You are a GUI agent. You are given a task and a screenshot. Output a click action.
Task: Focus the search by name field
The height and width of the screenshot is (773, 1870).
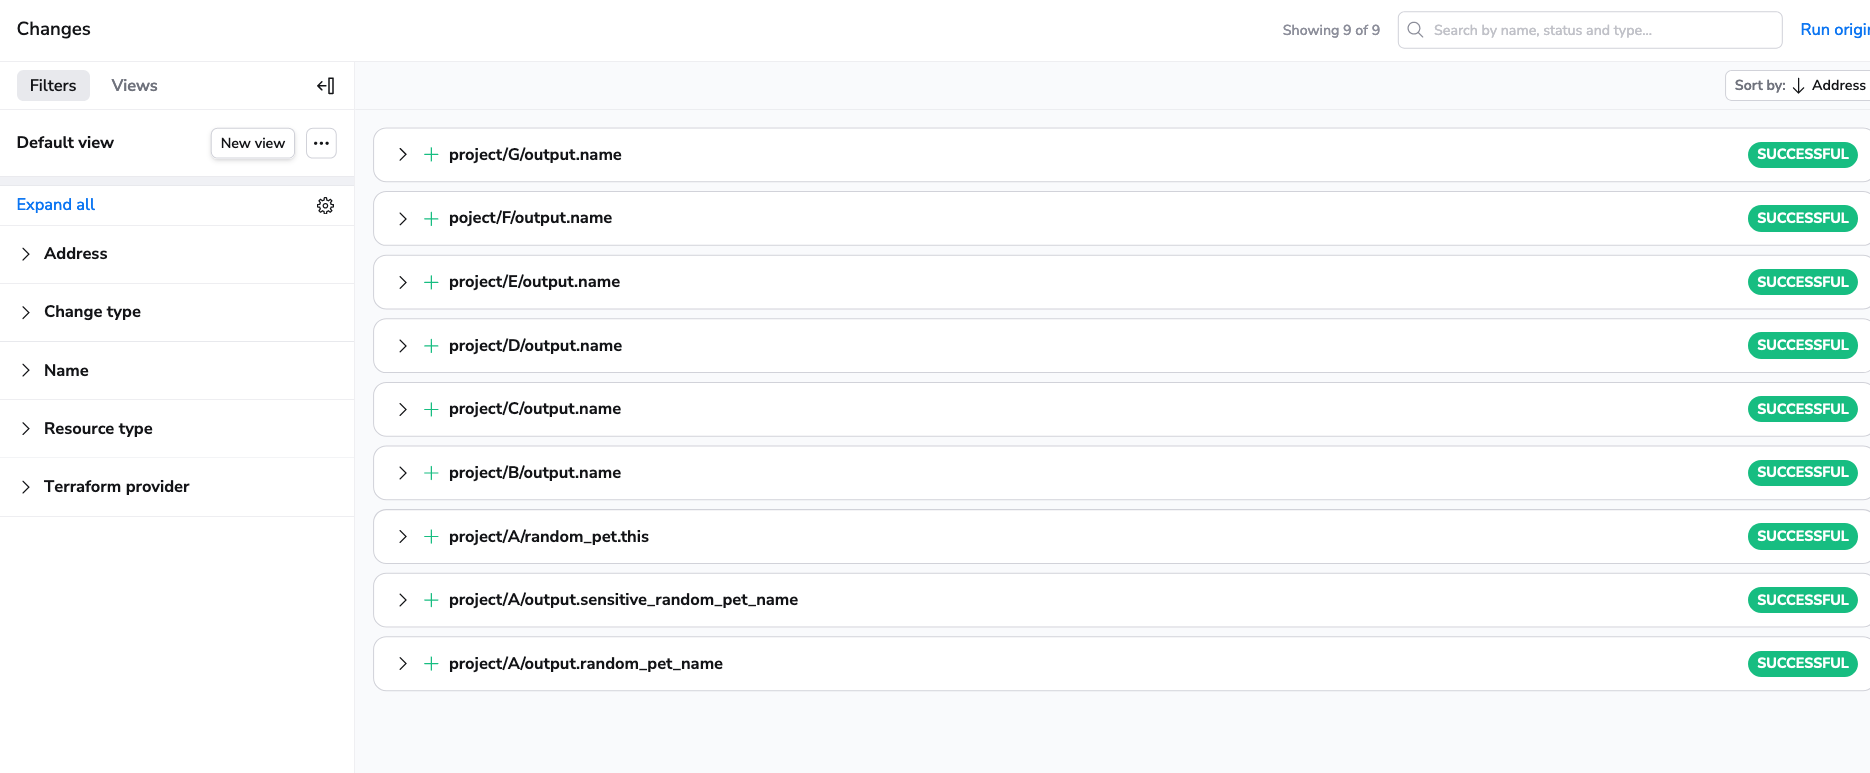pos(1600,30)
